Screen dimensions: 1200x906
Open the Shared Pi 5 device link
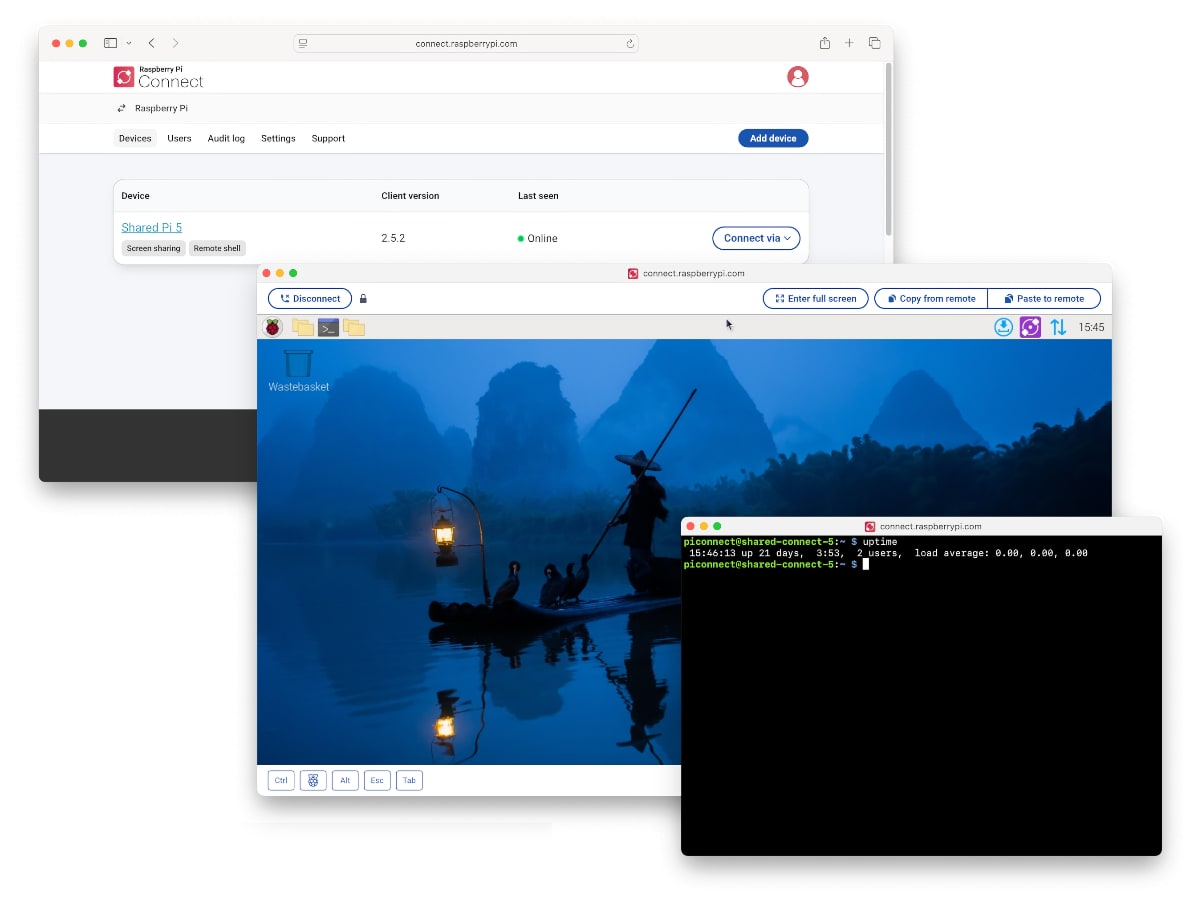152,227
